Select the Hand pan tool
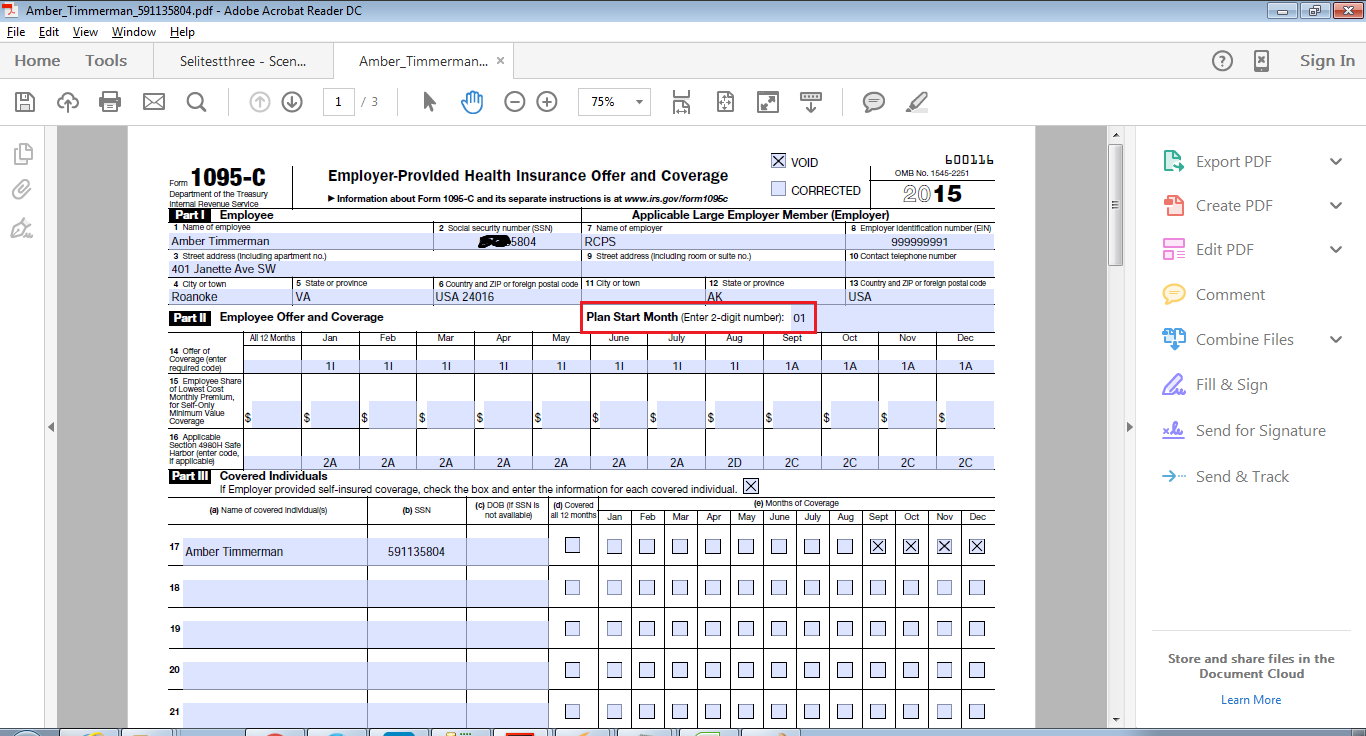This screenshot has width=1366, height=736. click(472, 102)
